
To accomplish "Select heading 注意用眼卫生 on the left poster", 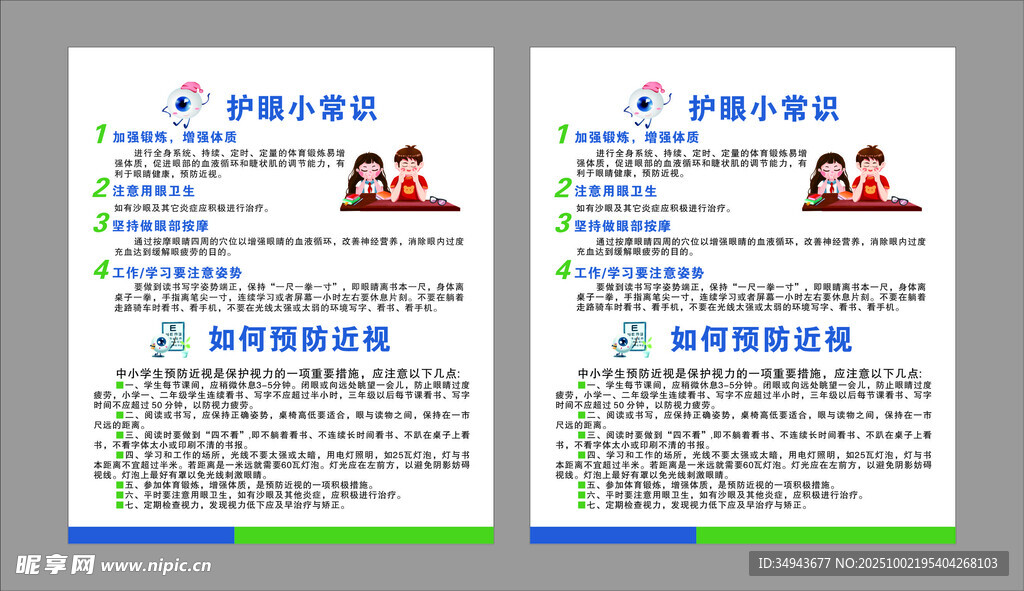I will (153, 190).
